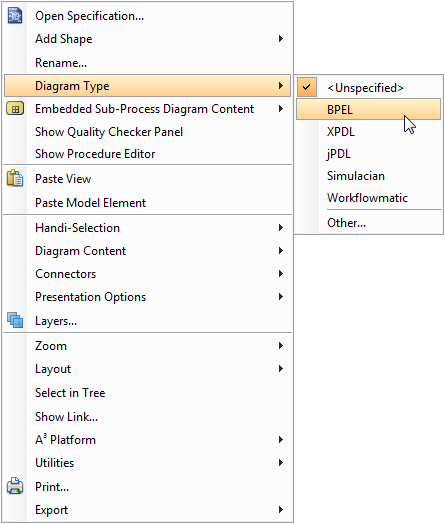Set diagram type to Workflowmatic
The image size is (445, 524).
[369, 198]
